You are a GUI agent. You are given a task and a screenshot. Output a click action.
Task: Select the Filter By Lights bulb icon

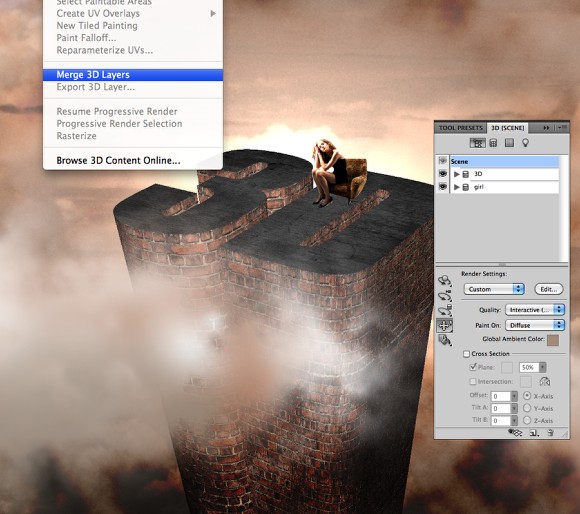525,143
